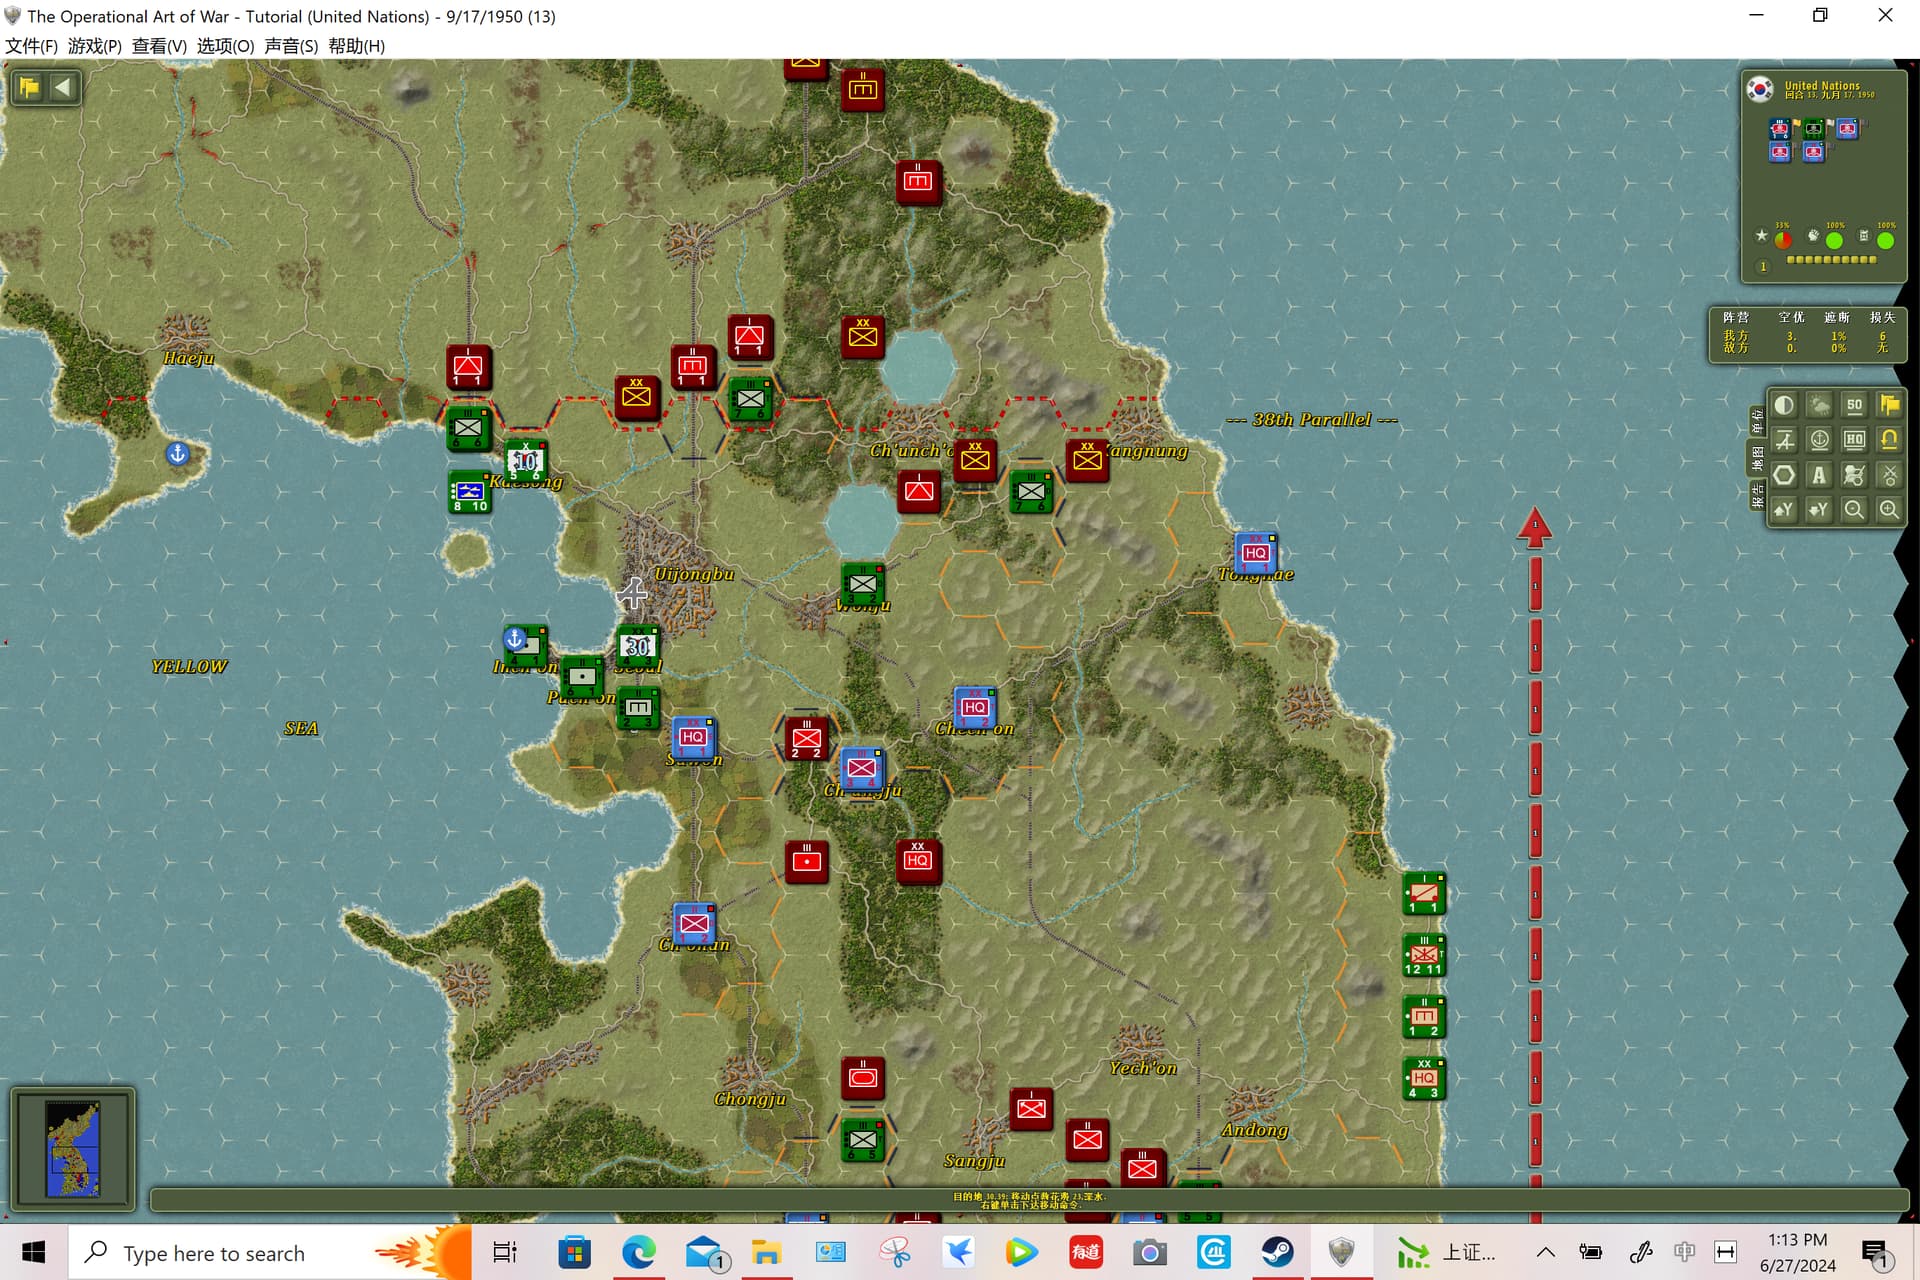
Task: Click the yellow flags icon in panel
Action: coord(1889,405)
